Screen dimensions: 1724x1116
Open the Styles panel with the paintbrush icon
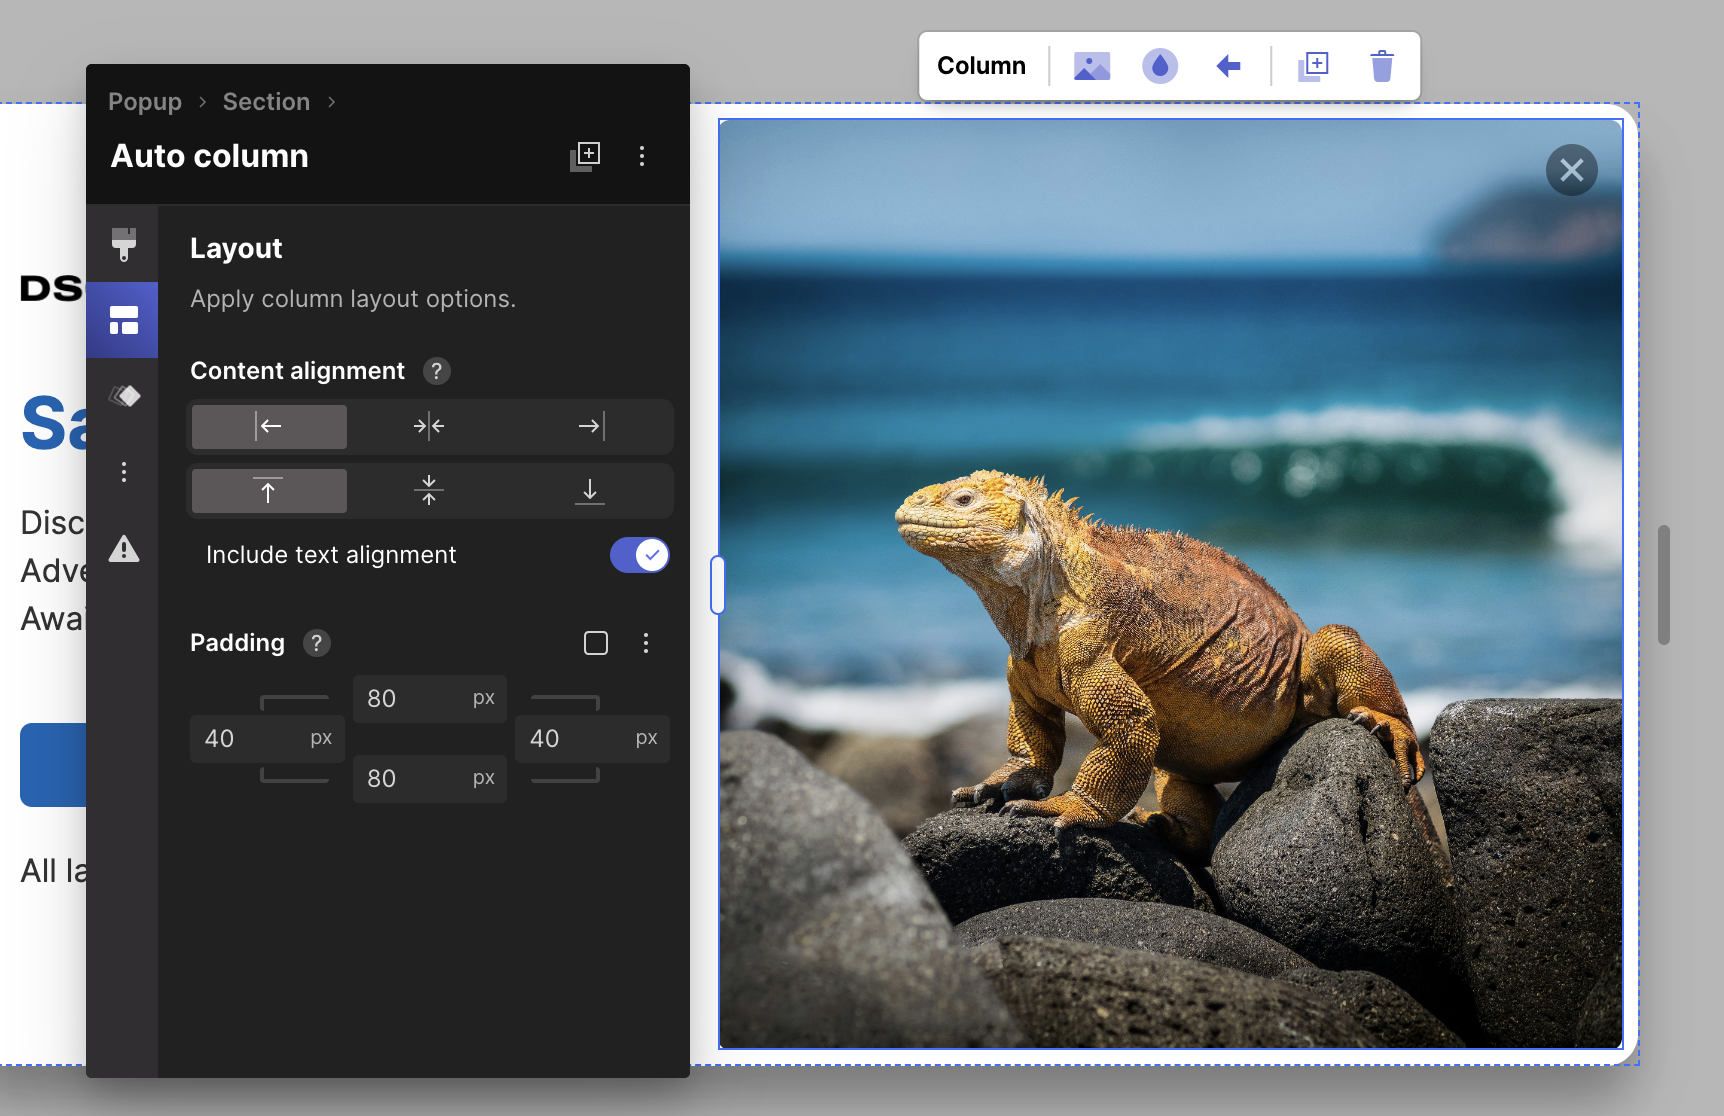pos(122,243)
